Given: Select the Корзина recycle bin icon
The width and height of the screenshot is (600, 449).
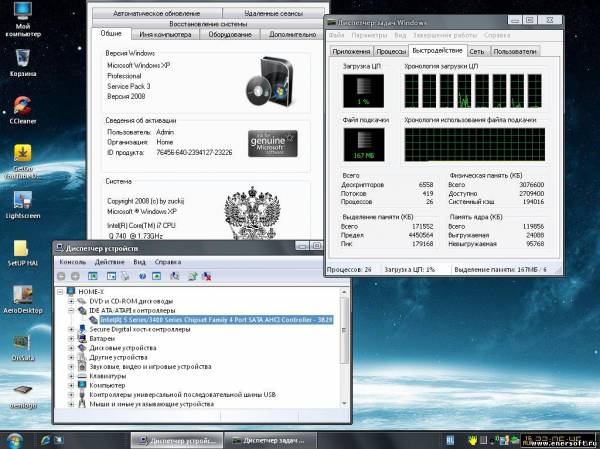Looking at the screenshot, I should pos(23,63).
